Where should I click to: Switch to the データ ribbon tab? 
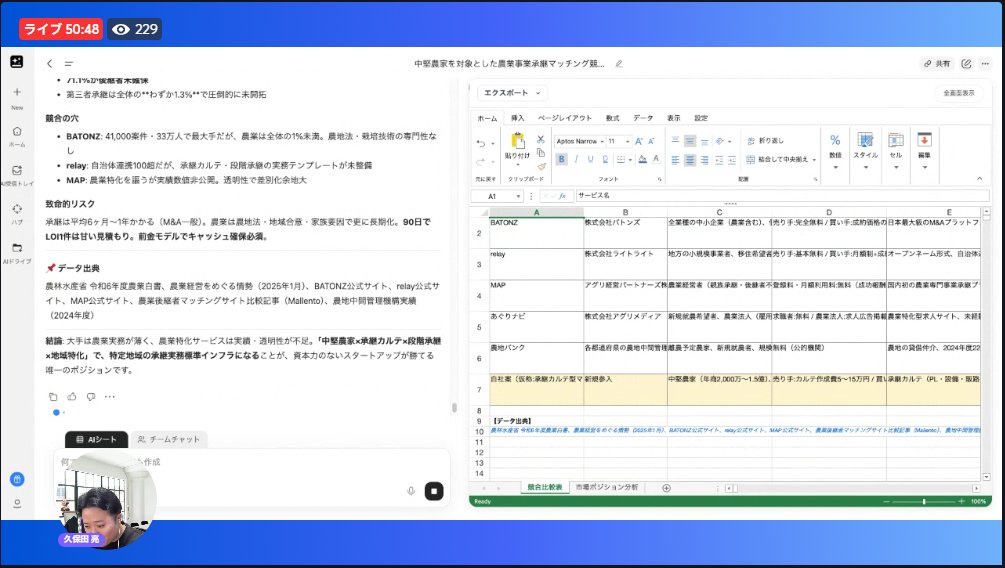pyautogui.click(x=643, y=118)
